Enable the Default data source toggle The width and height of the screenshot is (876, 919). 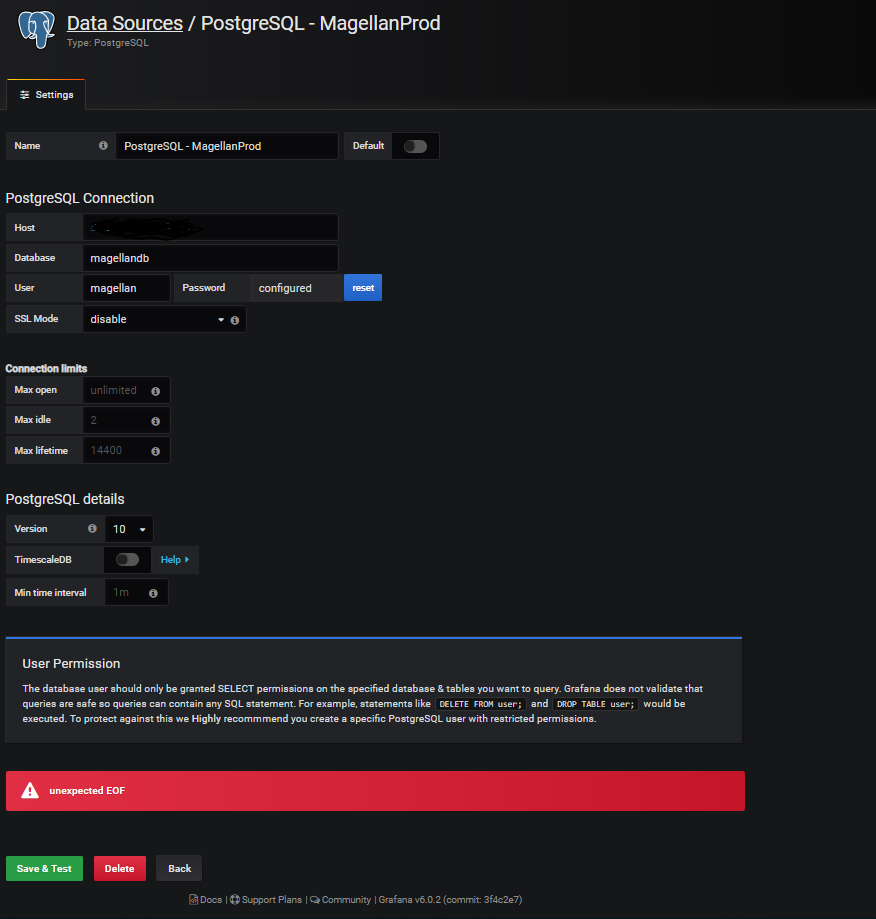pos(415,145)
